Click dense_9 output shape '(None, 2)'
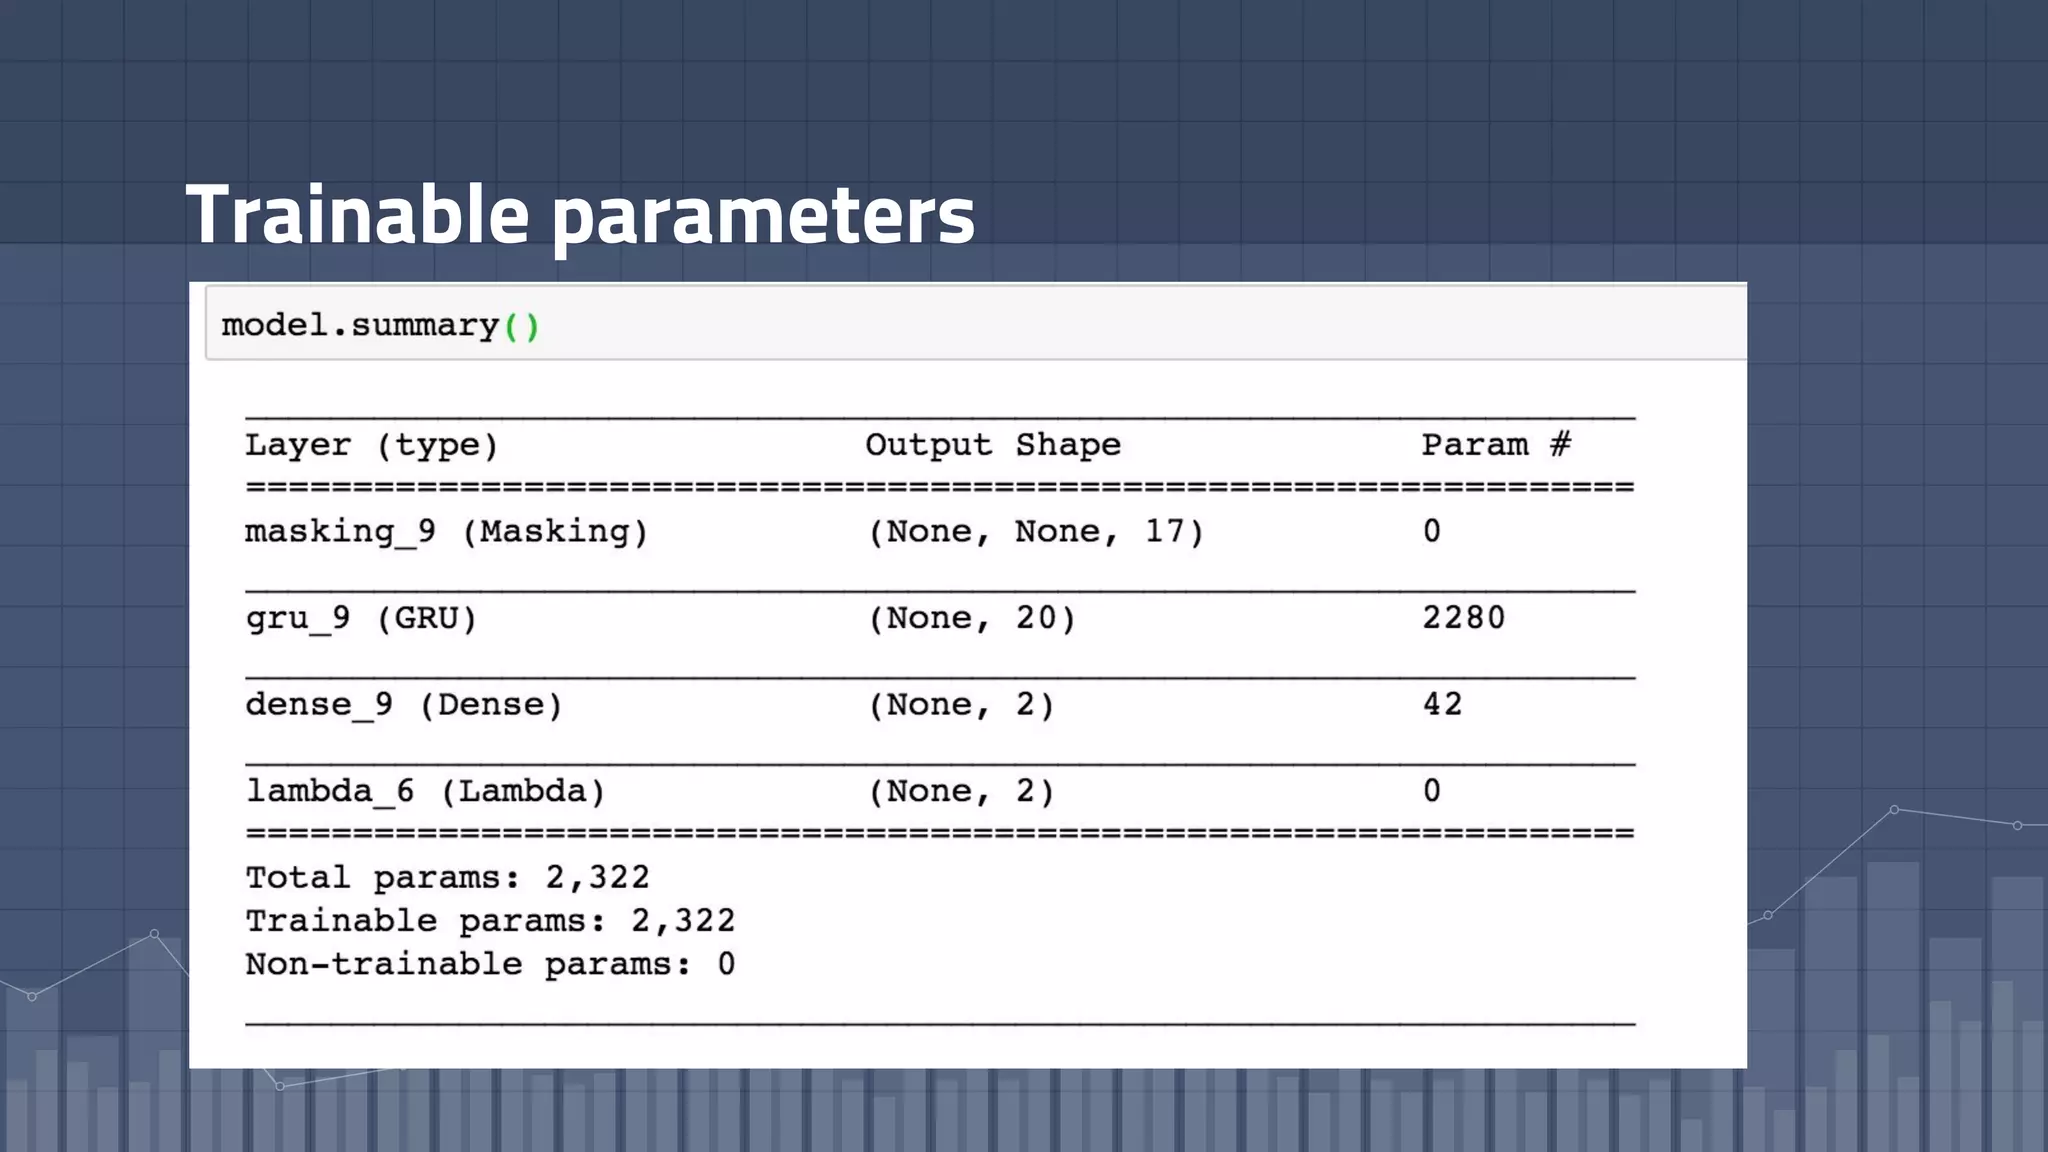The width and height of the screenshot is (2048, 1152). pyautogui.click(x=961, y=705)
